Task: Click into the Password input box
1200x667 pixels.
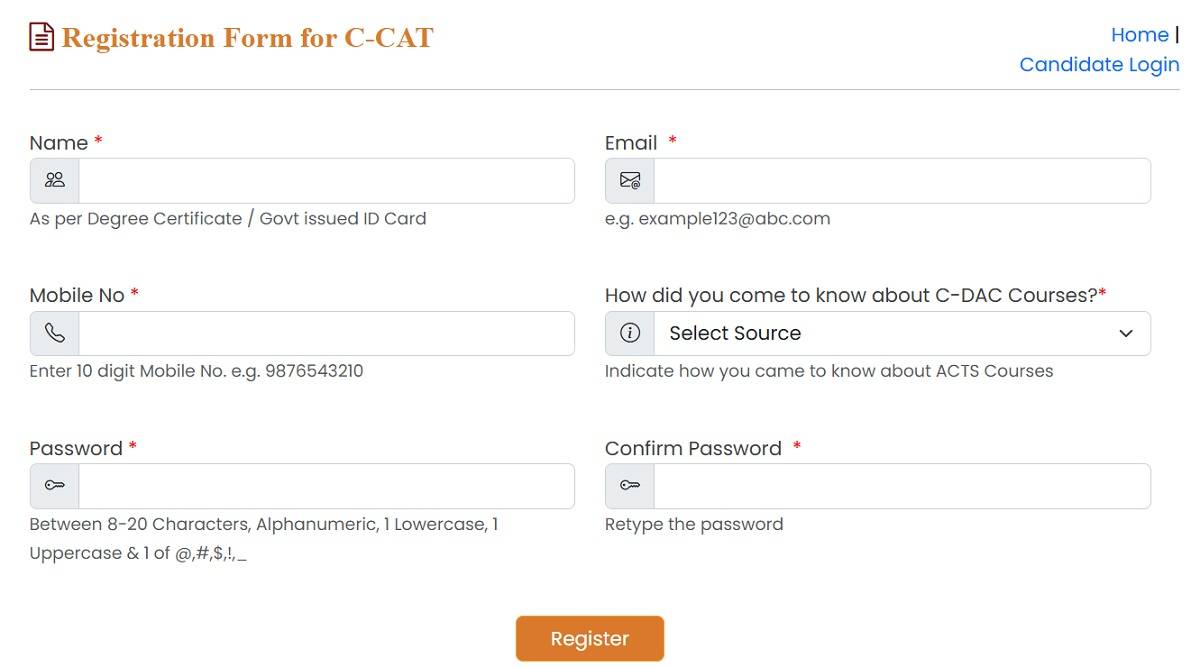Action: pyautogui.click(x=326, y=486)
